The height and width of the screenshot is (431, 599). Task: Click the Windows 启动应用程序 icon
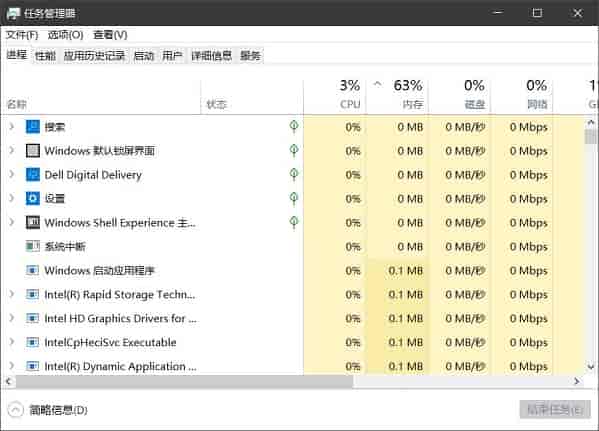[32, 270]
